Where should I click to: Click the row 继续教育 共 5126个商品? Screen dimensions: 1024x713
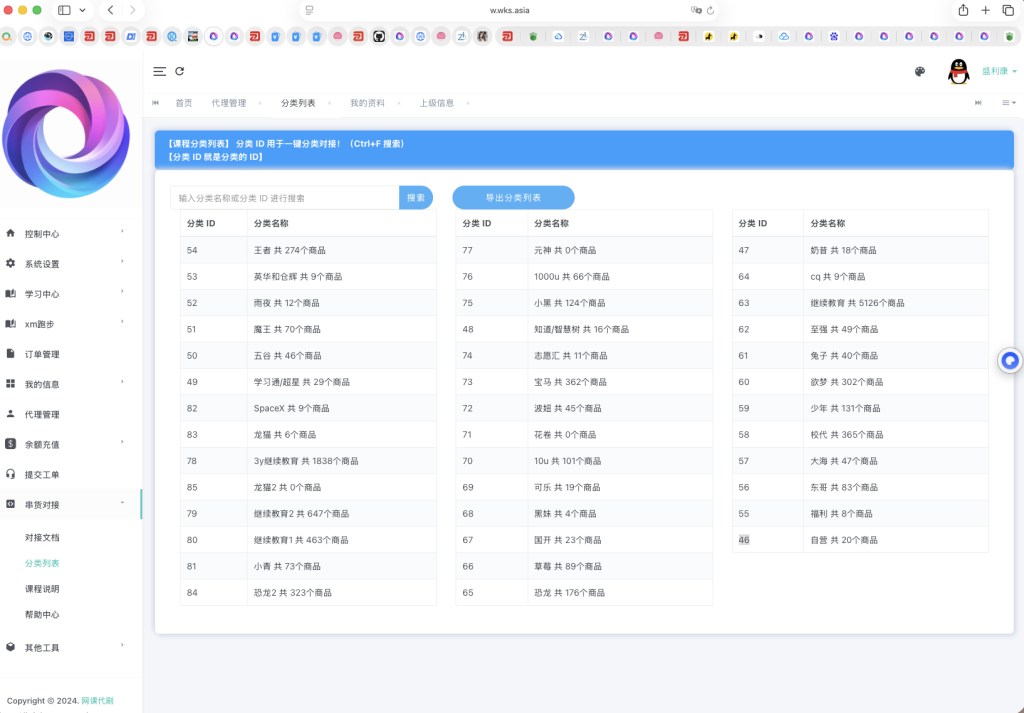(x=860, y=303)
